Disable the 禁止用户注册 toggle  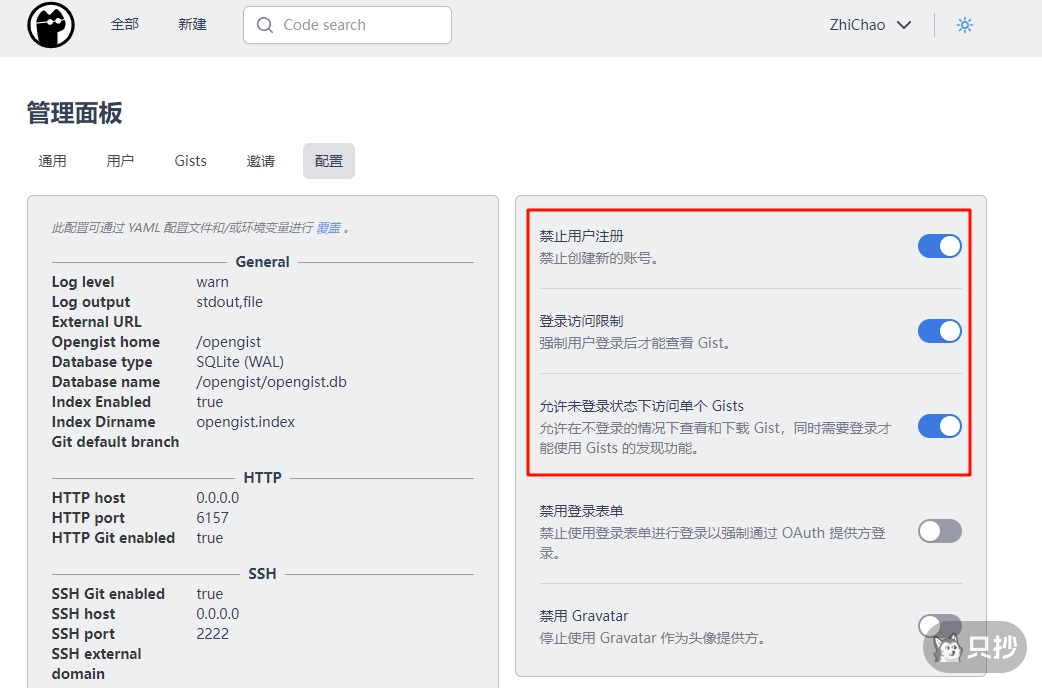(x=939, y=246)
